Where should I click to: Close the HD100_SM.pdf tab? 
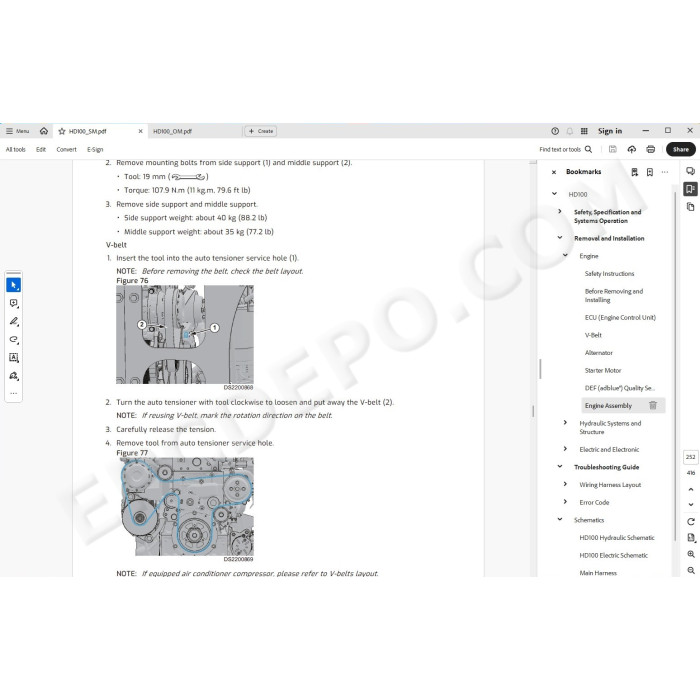(x=140, y=131)
